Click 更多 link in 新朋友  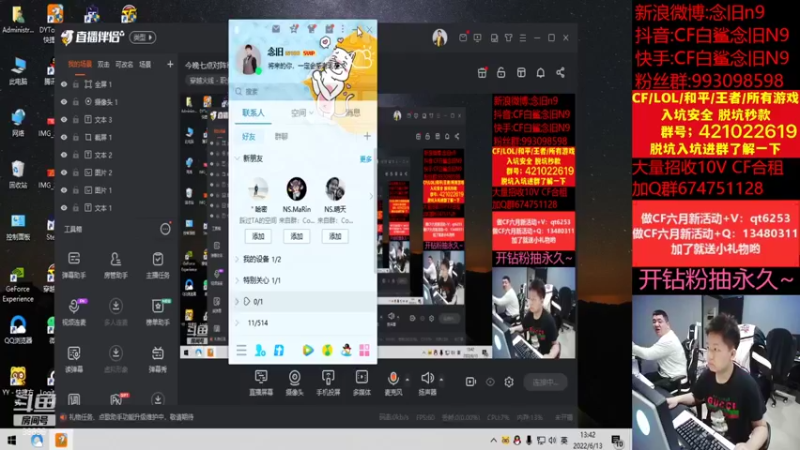366,159
